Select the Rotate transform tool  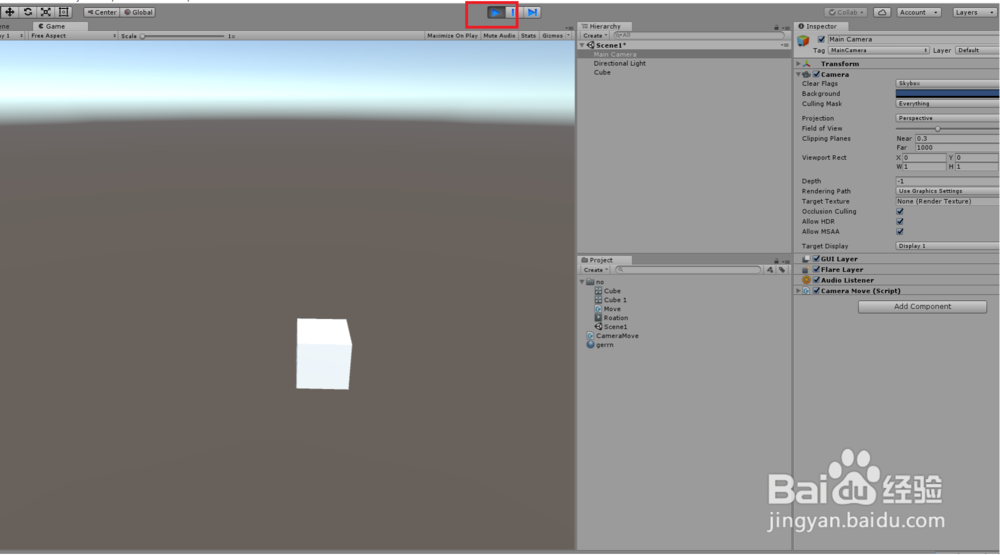click(27, 12)
